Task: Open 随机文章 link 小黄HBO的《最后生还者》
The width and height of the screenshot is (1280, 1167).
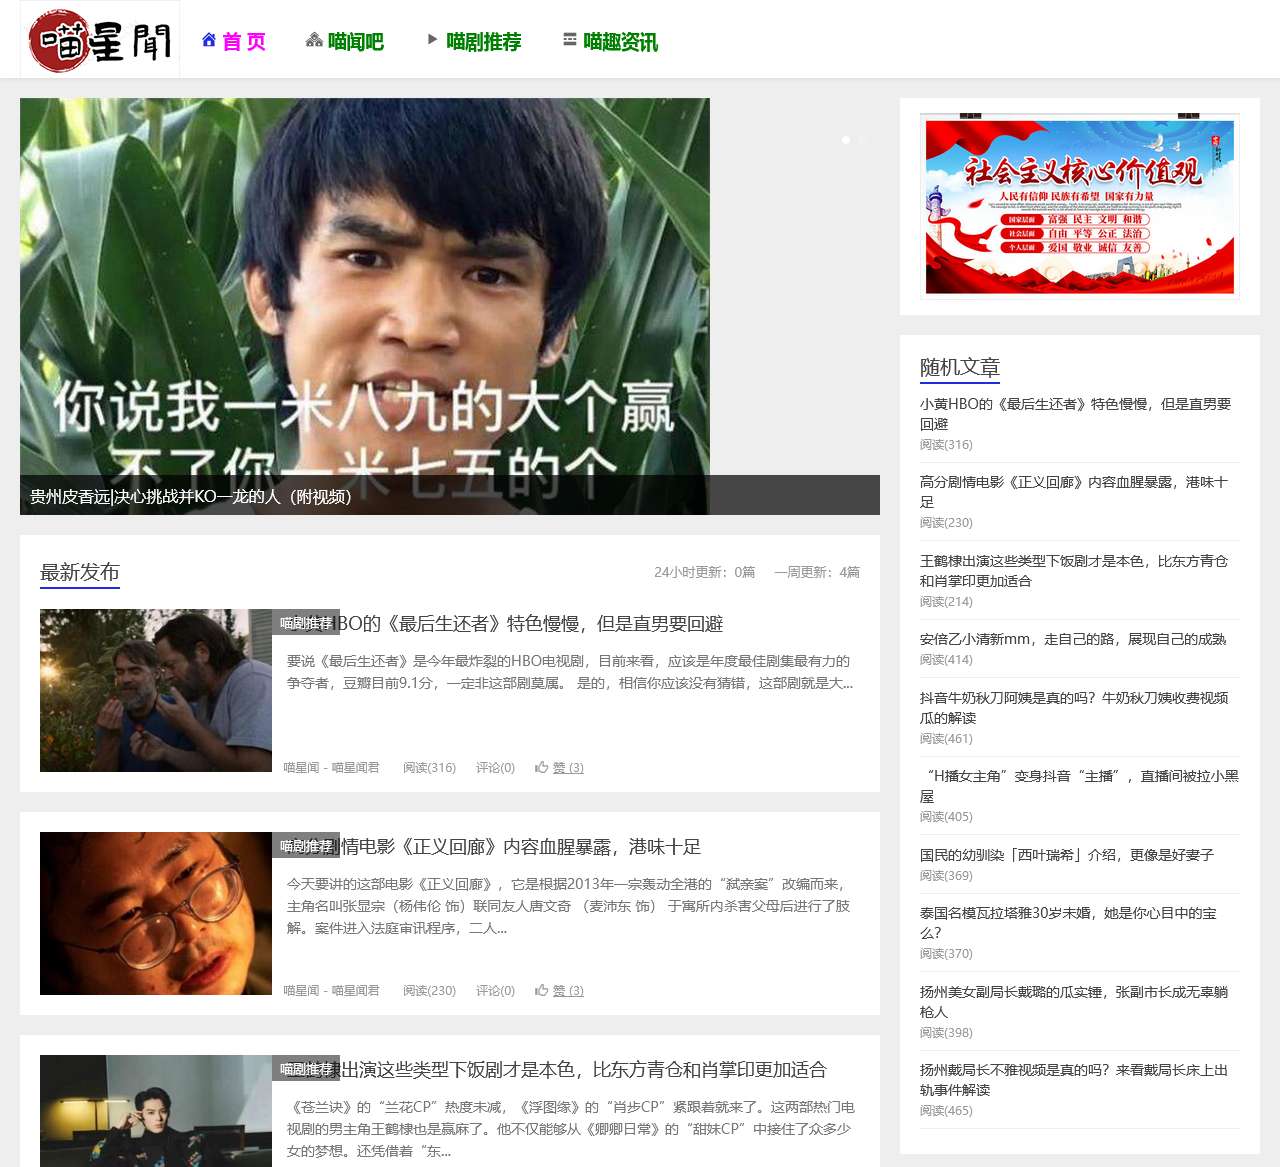Action: tap(1076, 414)
